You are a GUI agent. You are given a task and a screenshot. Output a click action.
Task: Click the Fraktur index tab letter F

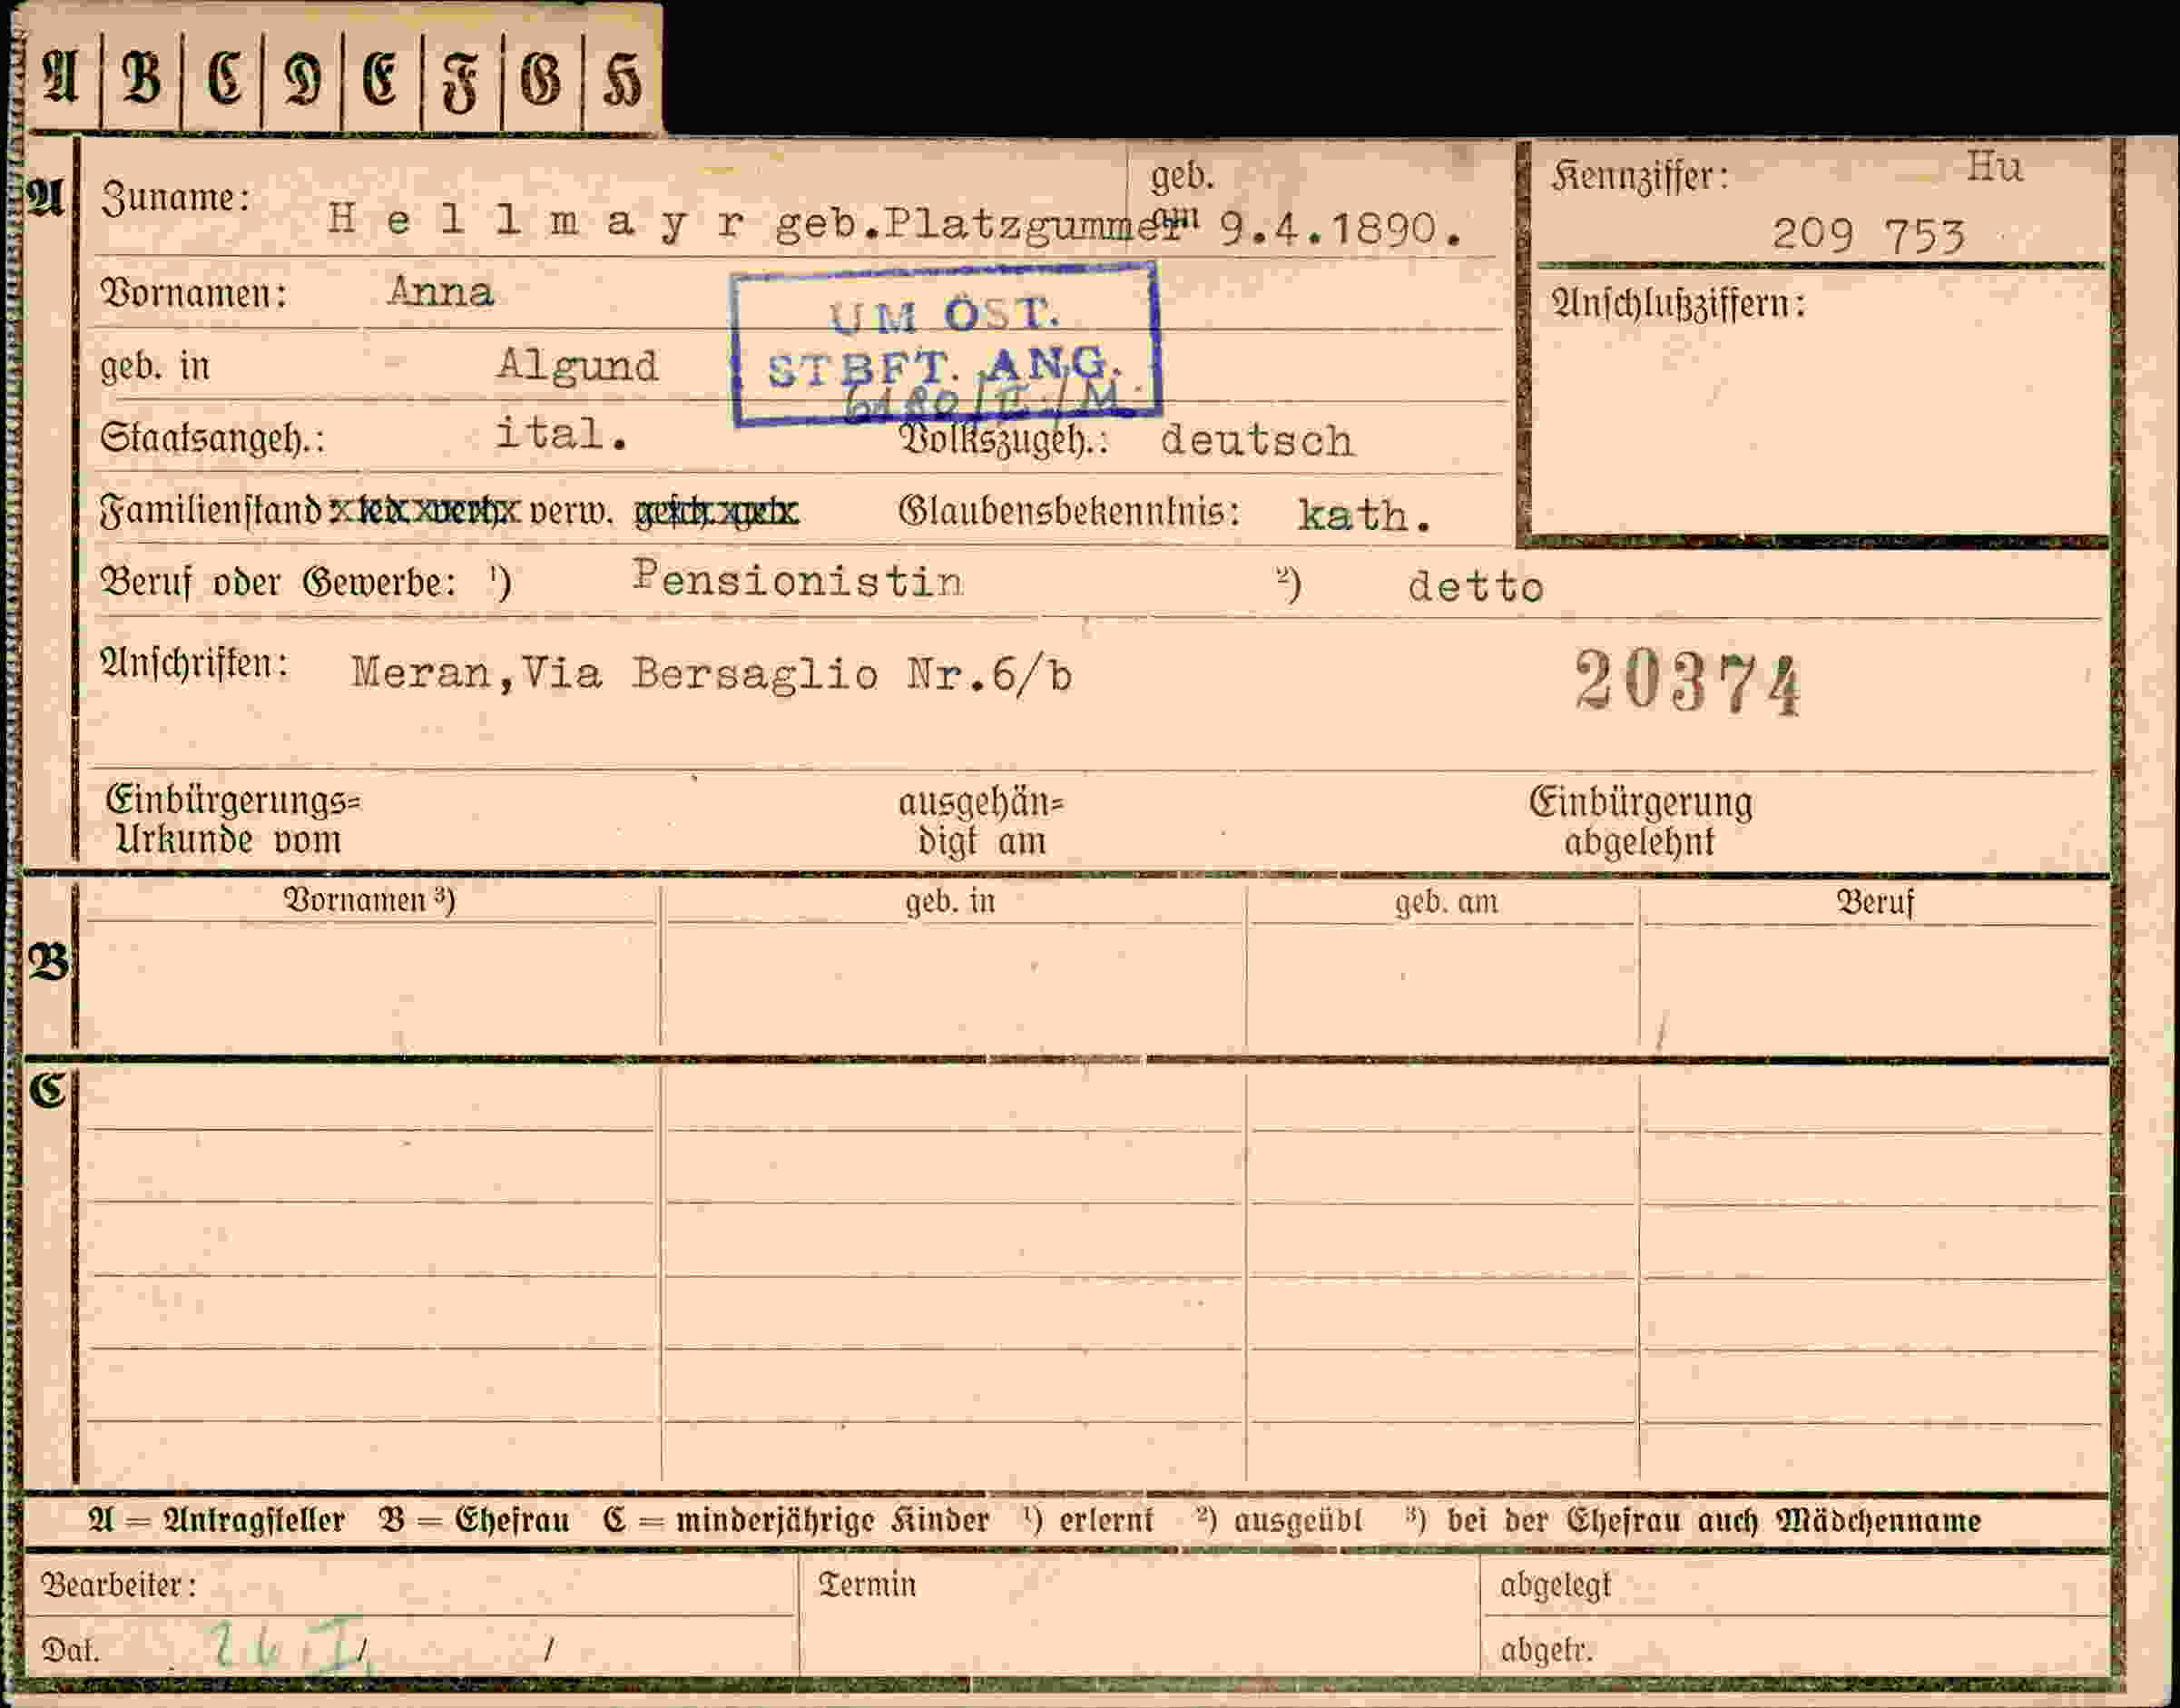(461, 81)
